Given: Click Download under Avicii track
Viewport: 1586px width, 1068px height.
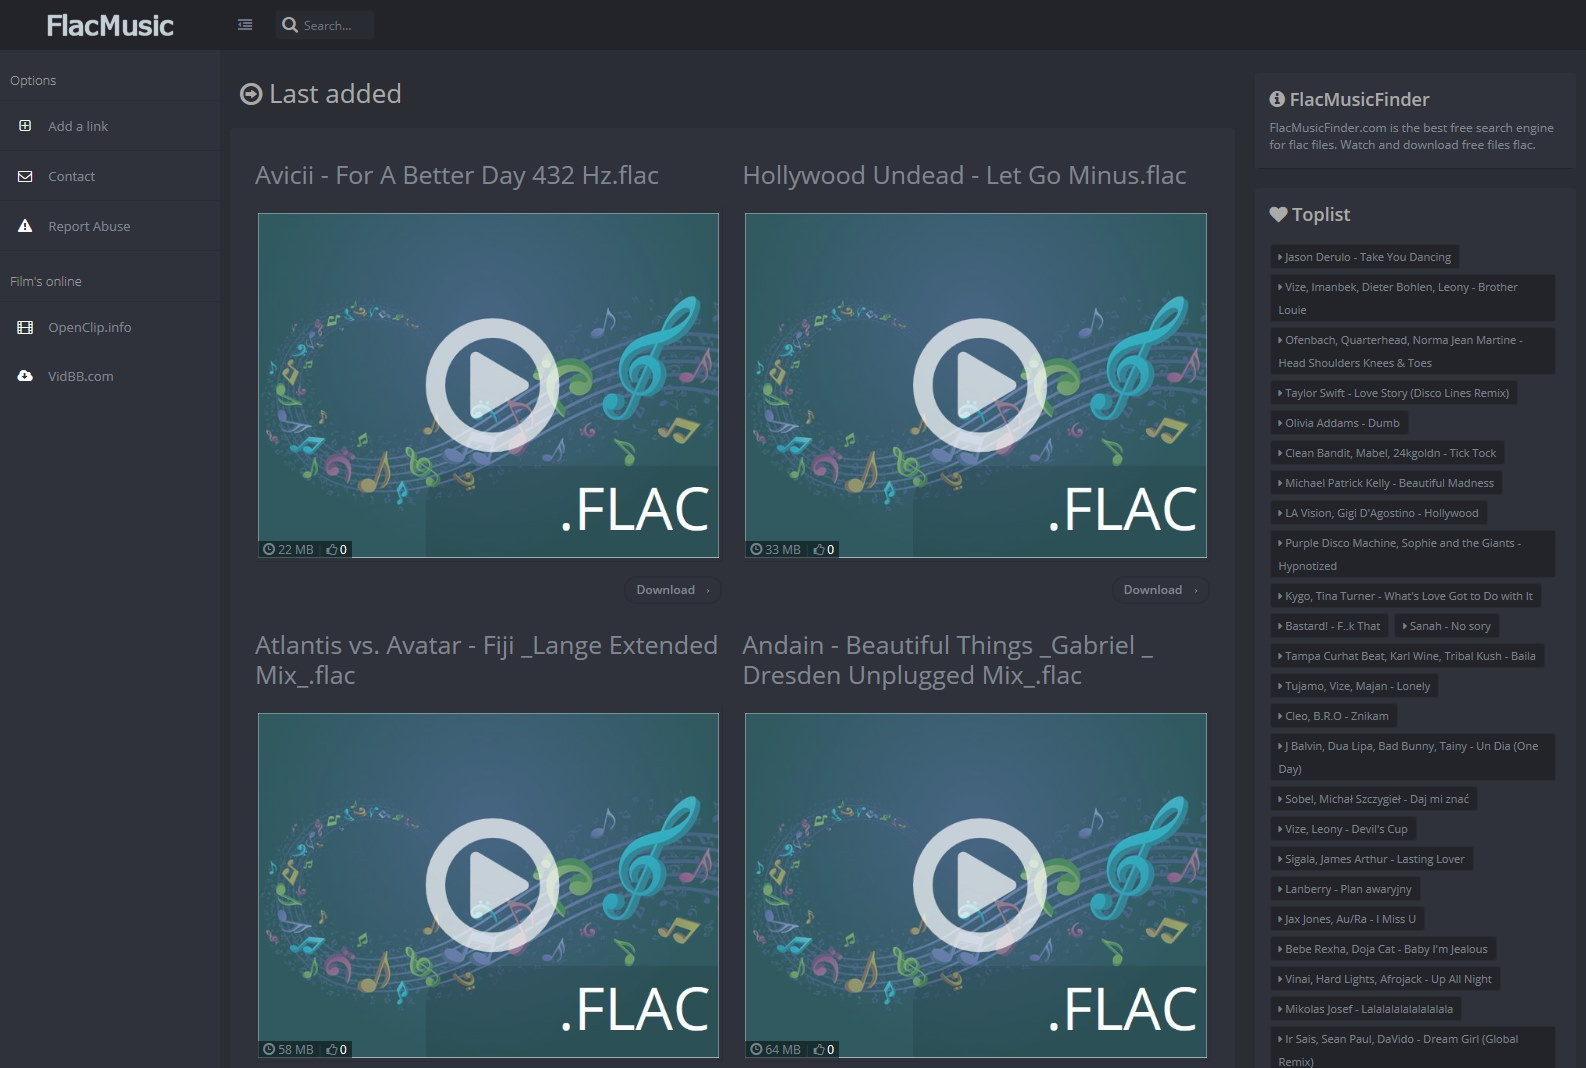Looking at the screenshot, I should [673, 590].
